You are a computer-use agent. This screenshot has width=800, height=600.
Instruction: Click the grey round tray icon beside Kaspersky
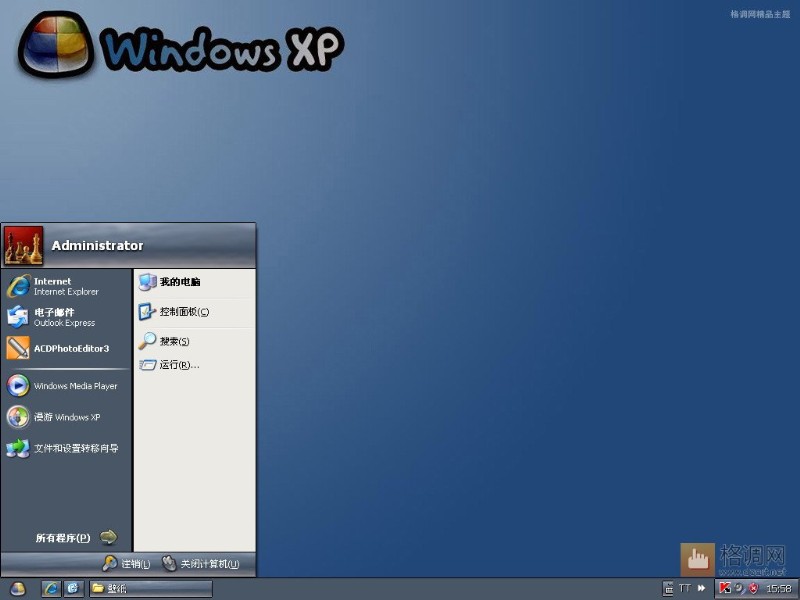pos(739,588)
